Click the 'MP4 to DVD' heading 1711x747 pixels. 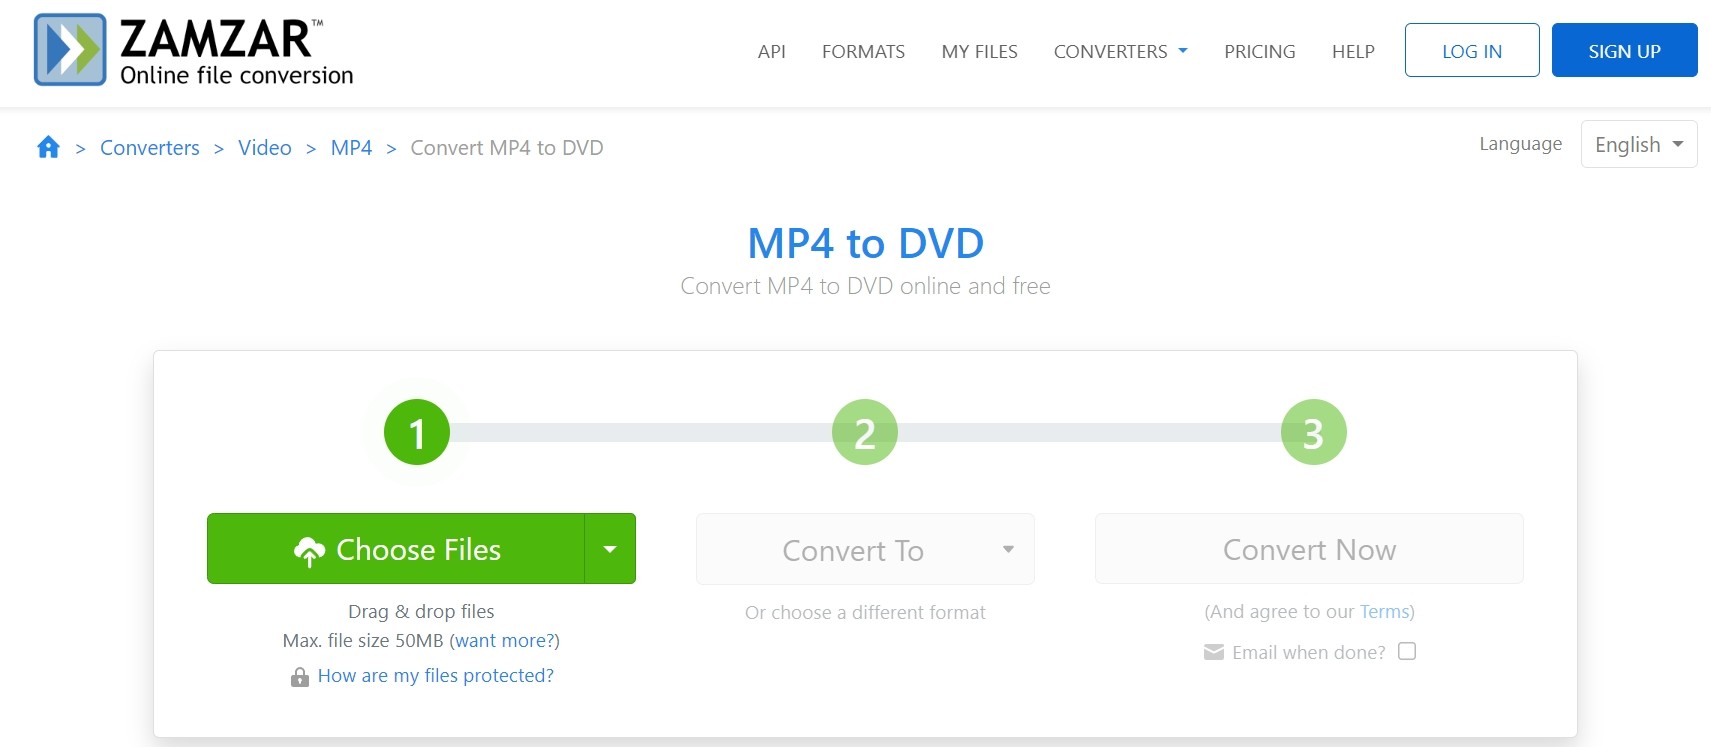tap(866, 243)
